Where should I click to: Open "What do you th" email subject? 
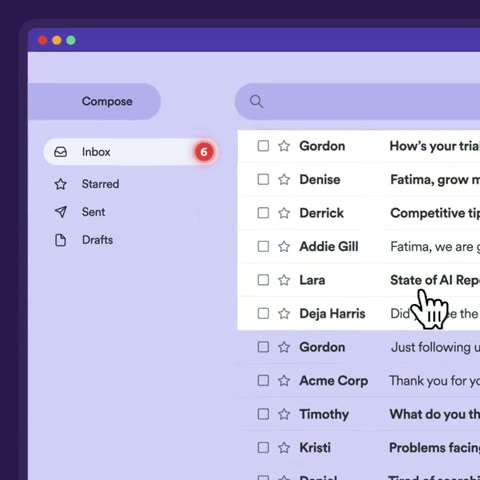(435, 414)
